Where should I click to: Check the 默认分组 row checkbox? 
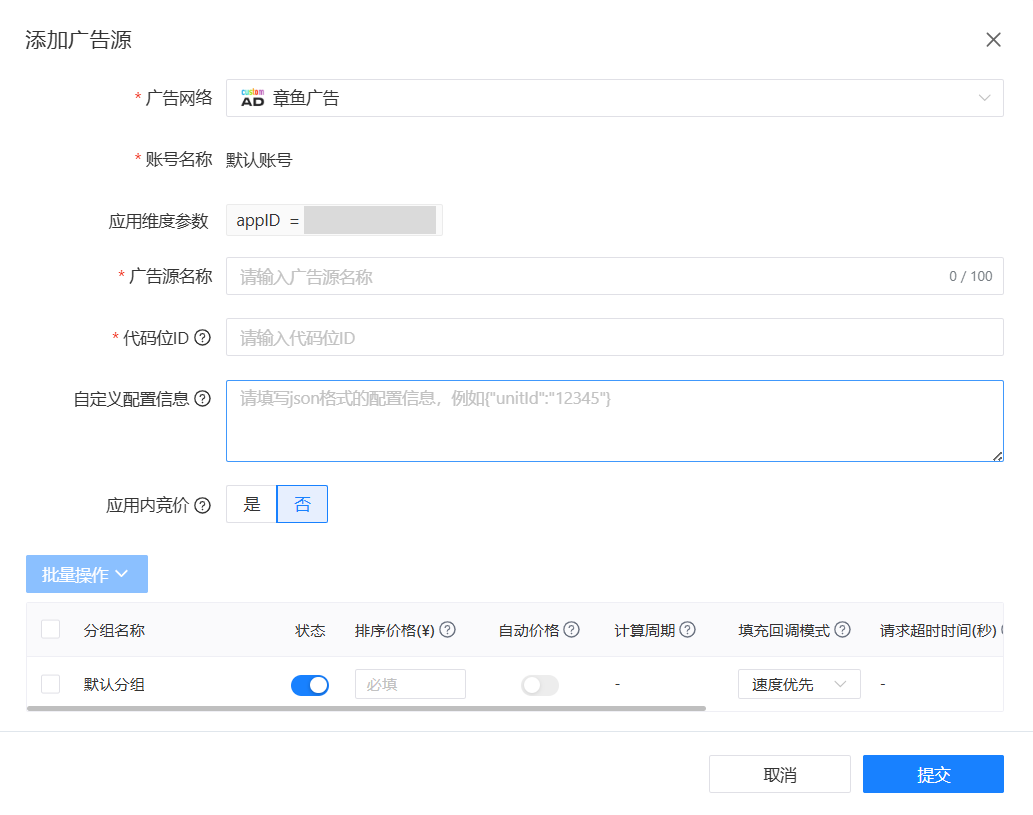tap(49, 684)
